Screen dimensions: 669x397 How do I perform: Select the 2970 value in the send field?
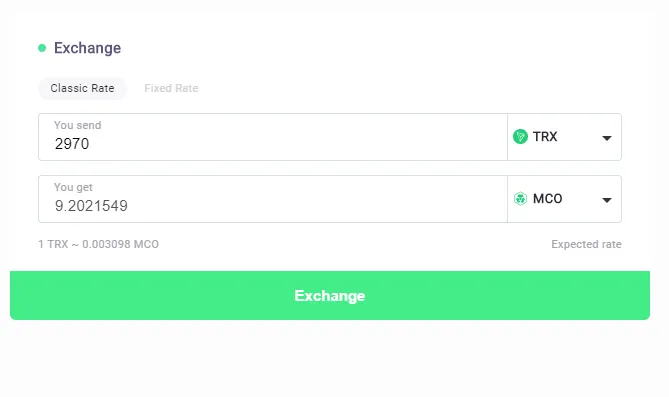[72, 144]
